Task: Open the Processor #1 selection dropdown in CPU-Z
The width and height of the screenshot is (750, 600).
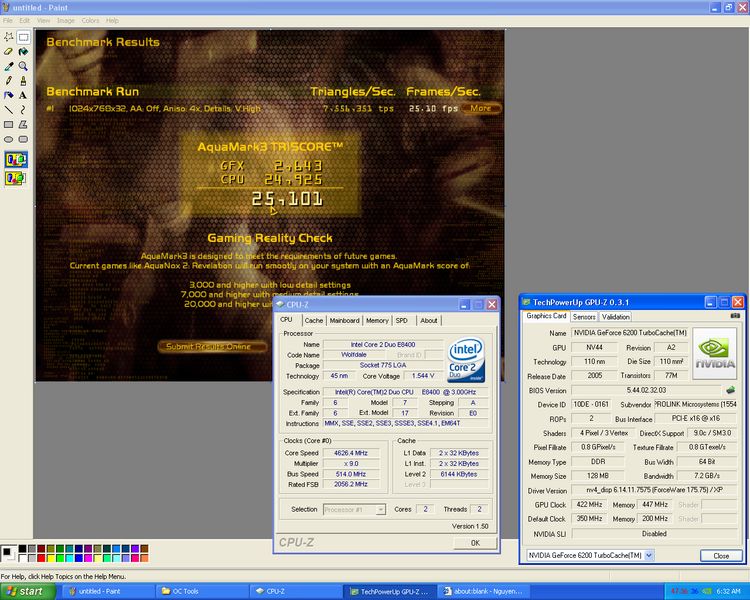Action: click(x=380, y=510)
